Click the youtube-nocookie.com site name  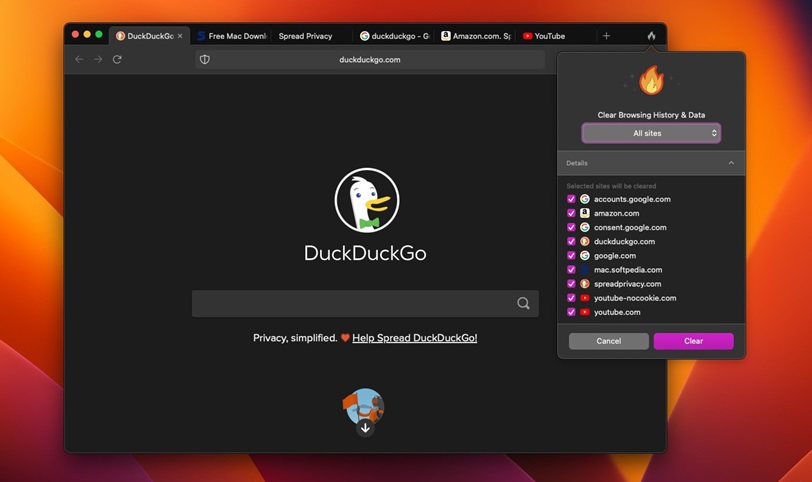pyautogui.click(x=635, y=298)
